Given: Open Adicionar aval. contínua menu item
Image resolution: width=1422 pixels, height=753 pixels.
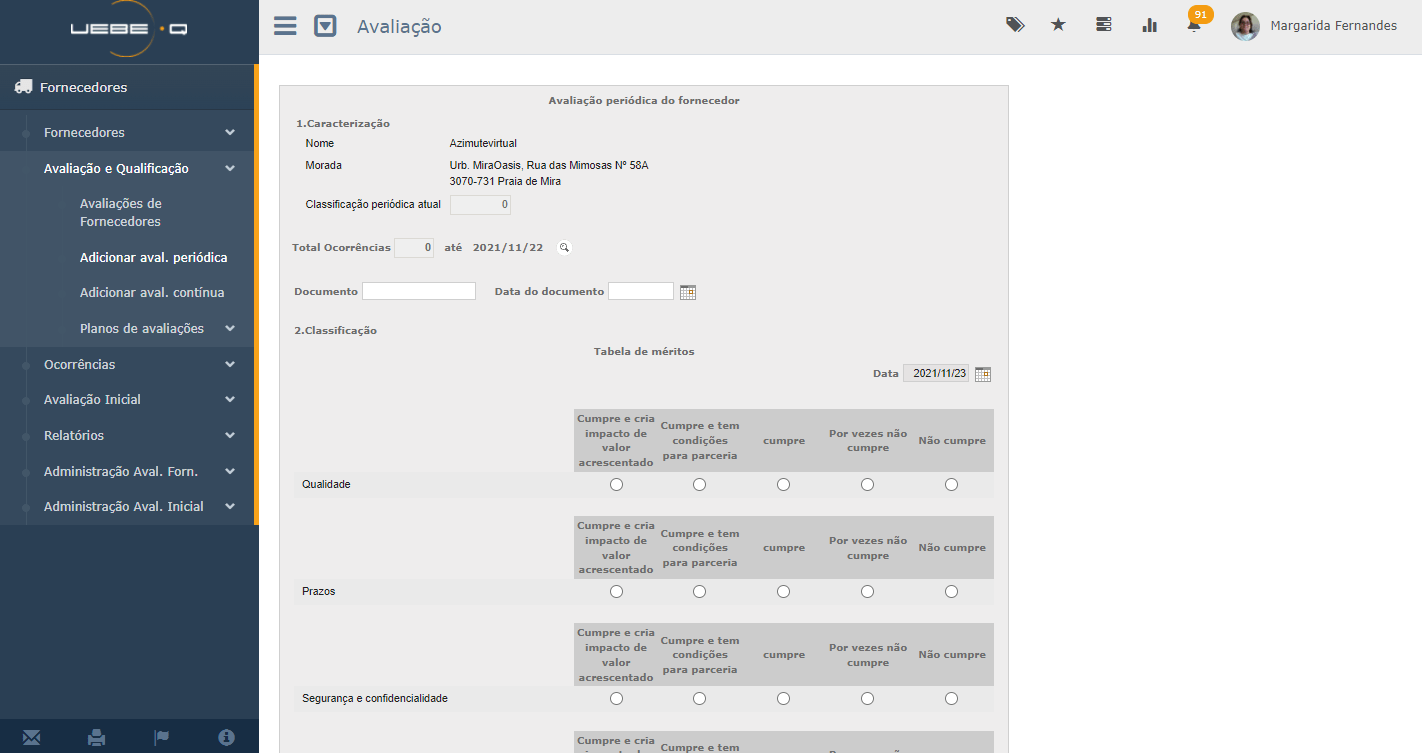Looking at the screenshot, I should [152, 293].
